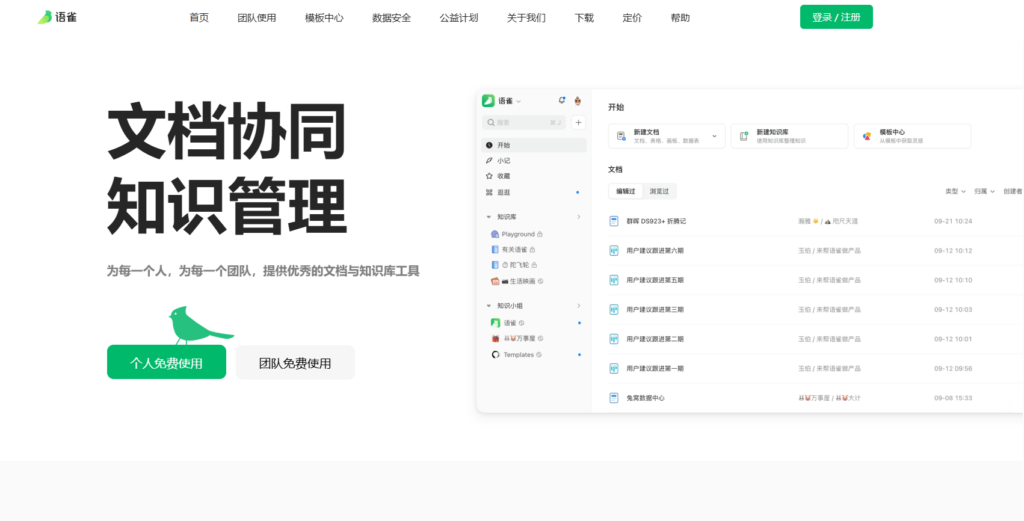Switch to the 浏览过 tab
Viewport: 1024px width, 521px height.
coord(659,191)
